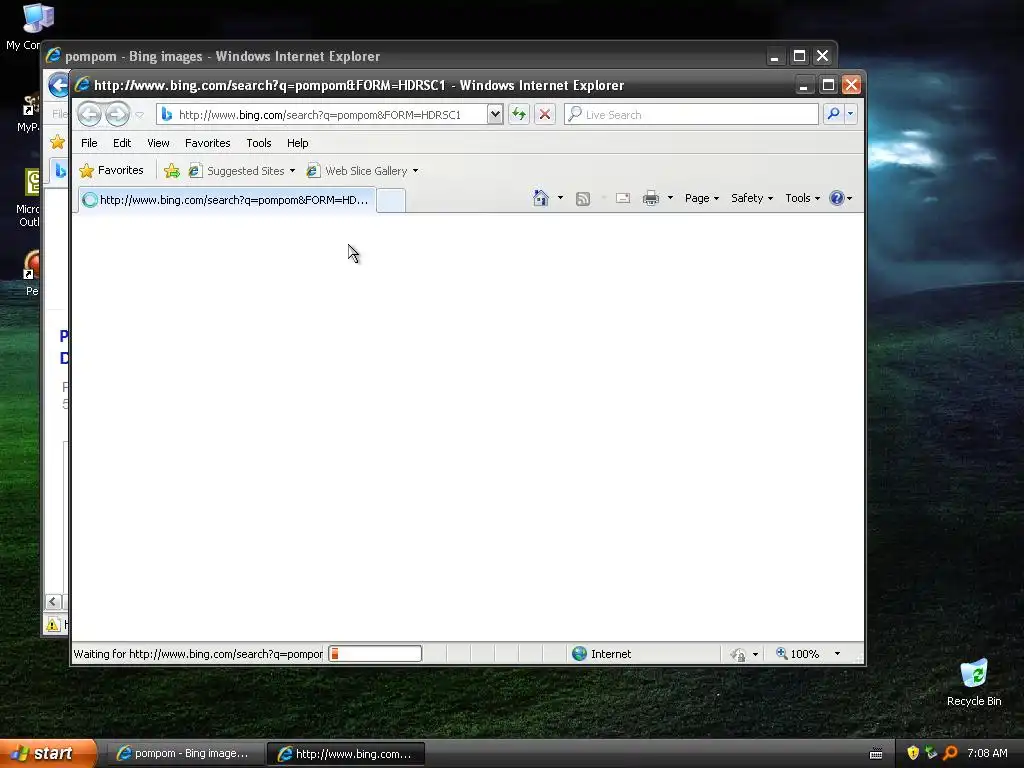
Task: Click the security shield tray icon
Action: pos(913,753)
